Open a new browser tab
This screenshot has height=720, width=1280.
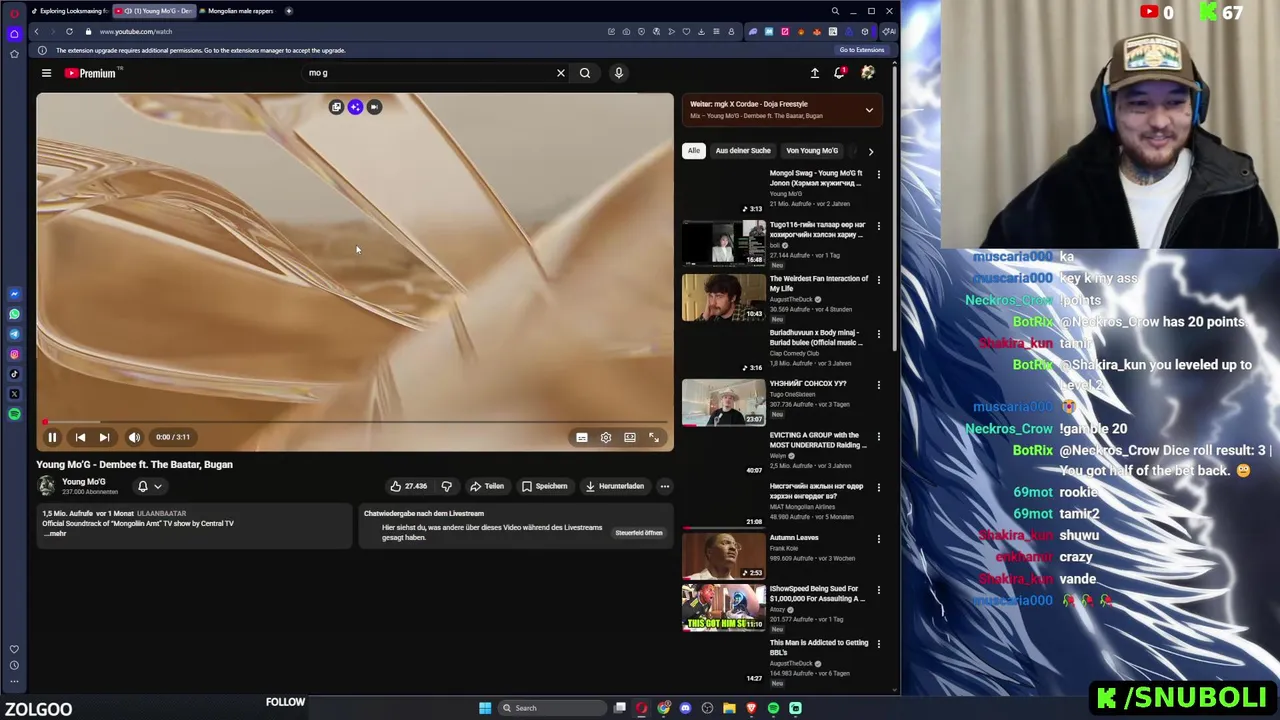(288, 11)
